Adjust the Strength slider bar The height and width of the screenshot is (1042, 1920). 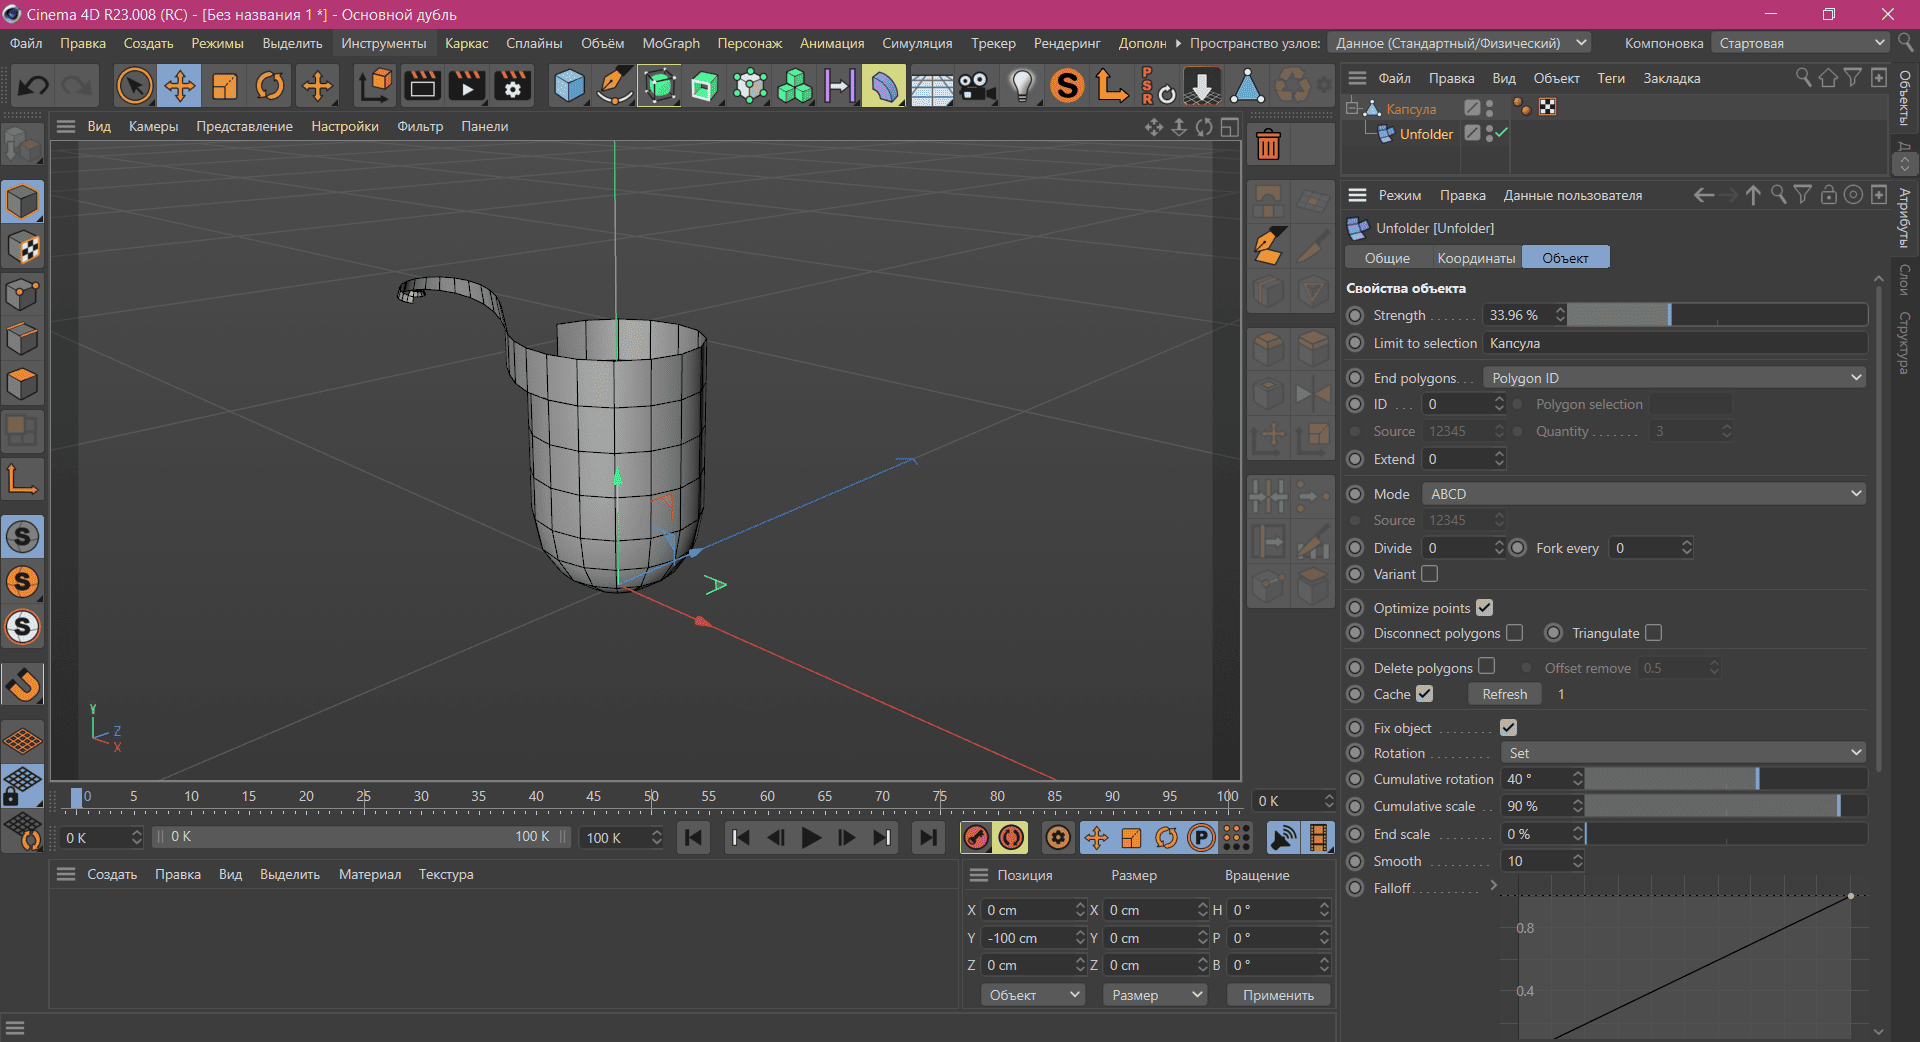[x=1717, y=315]
